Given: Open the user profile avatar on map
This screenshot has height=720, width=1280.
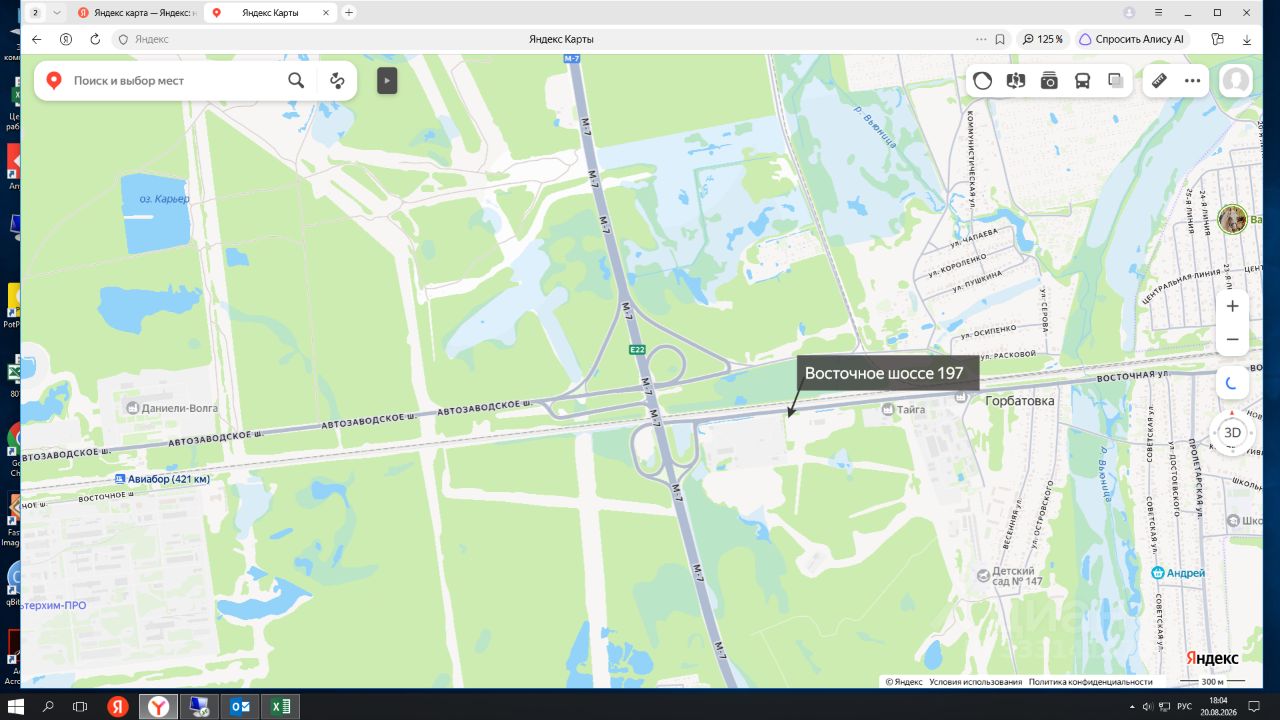Looking at the screenshot, I should tap(1237, 81).
